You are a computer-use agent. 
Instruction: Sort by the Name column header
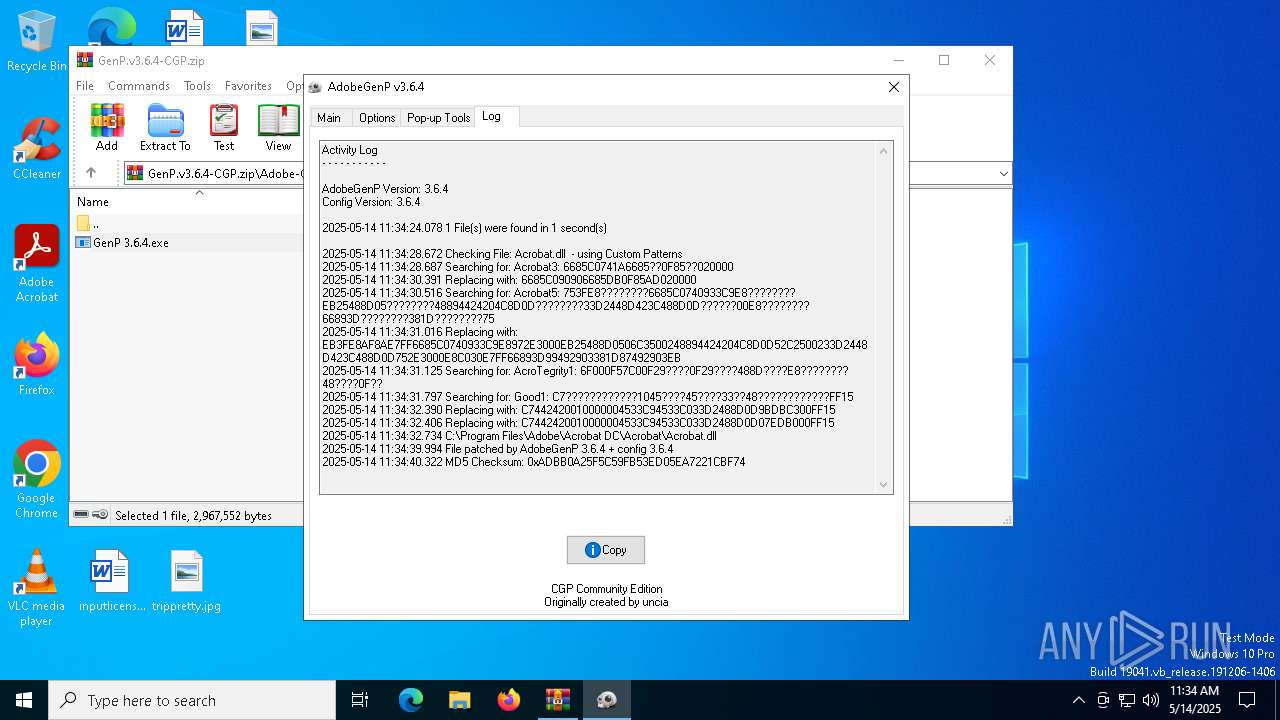93,201
